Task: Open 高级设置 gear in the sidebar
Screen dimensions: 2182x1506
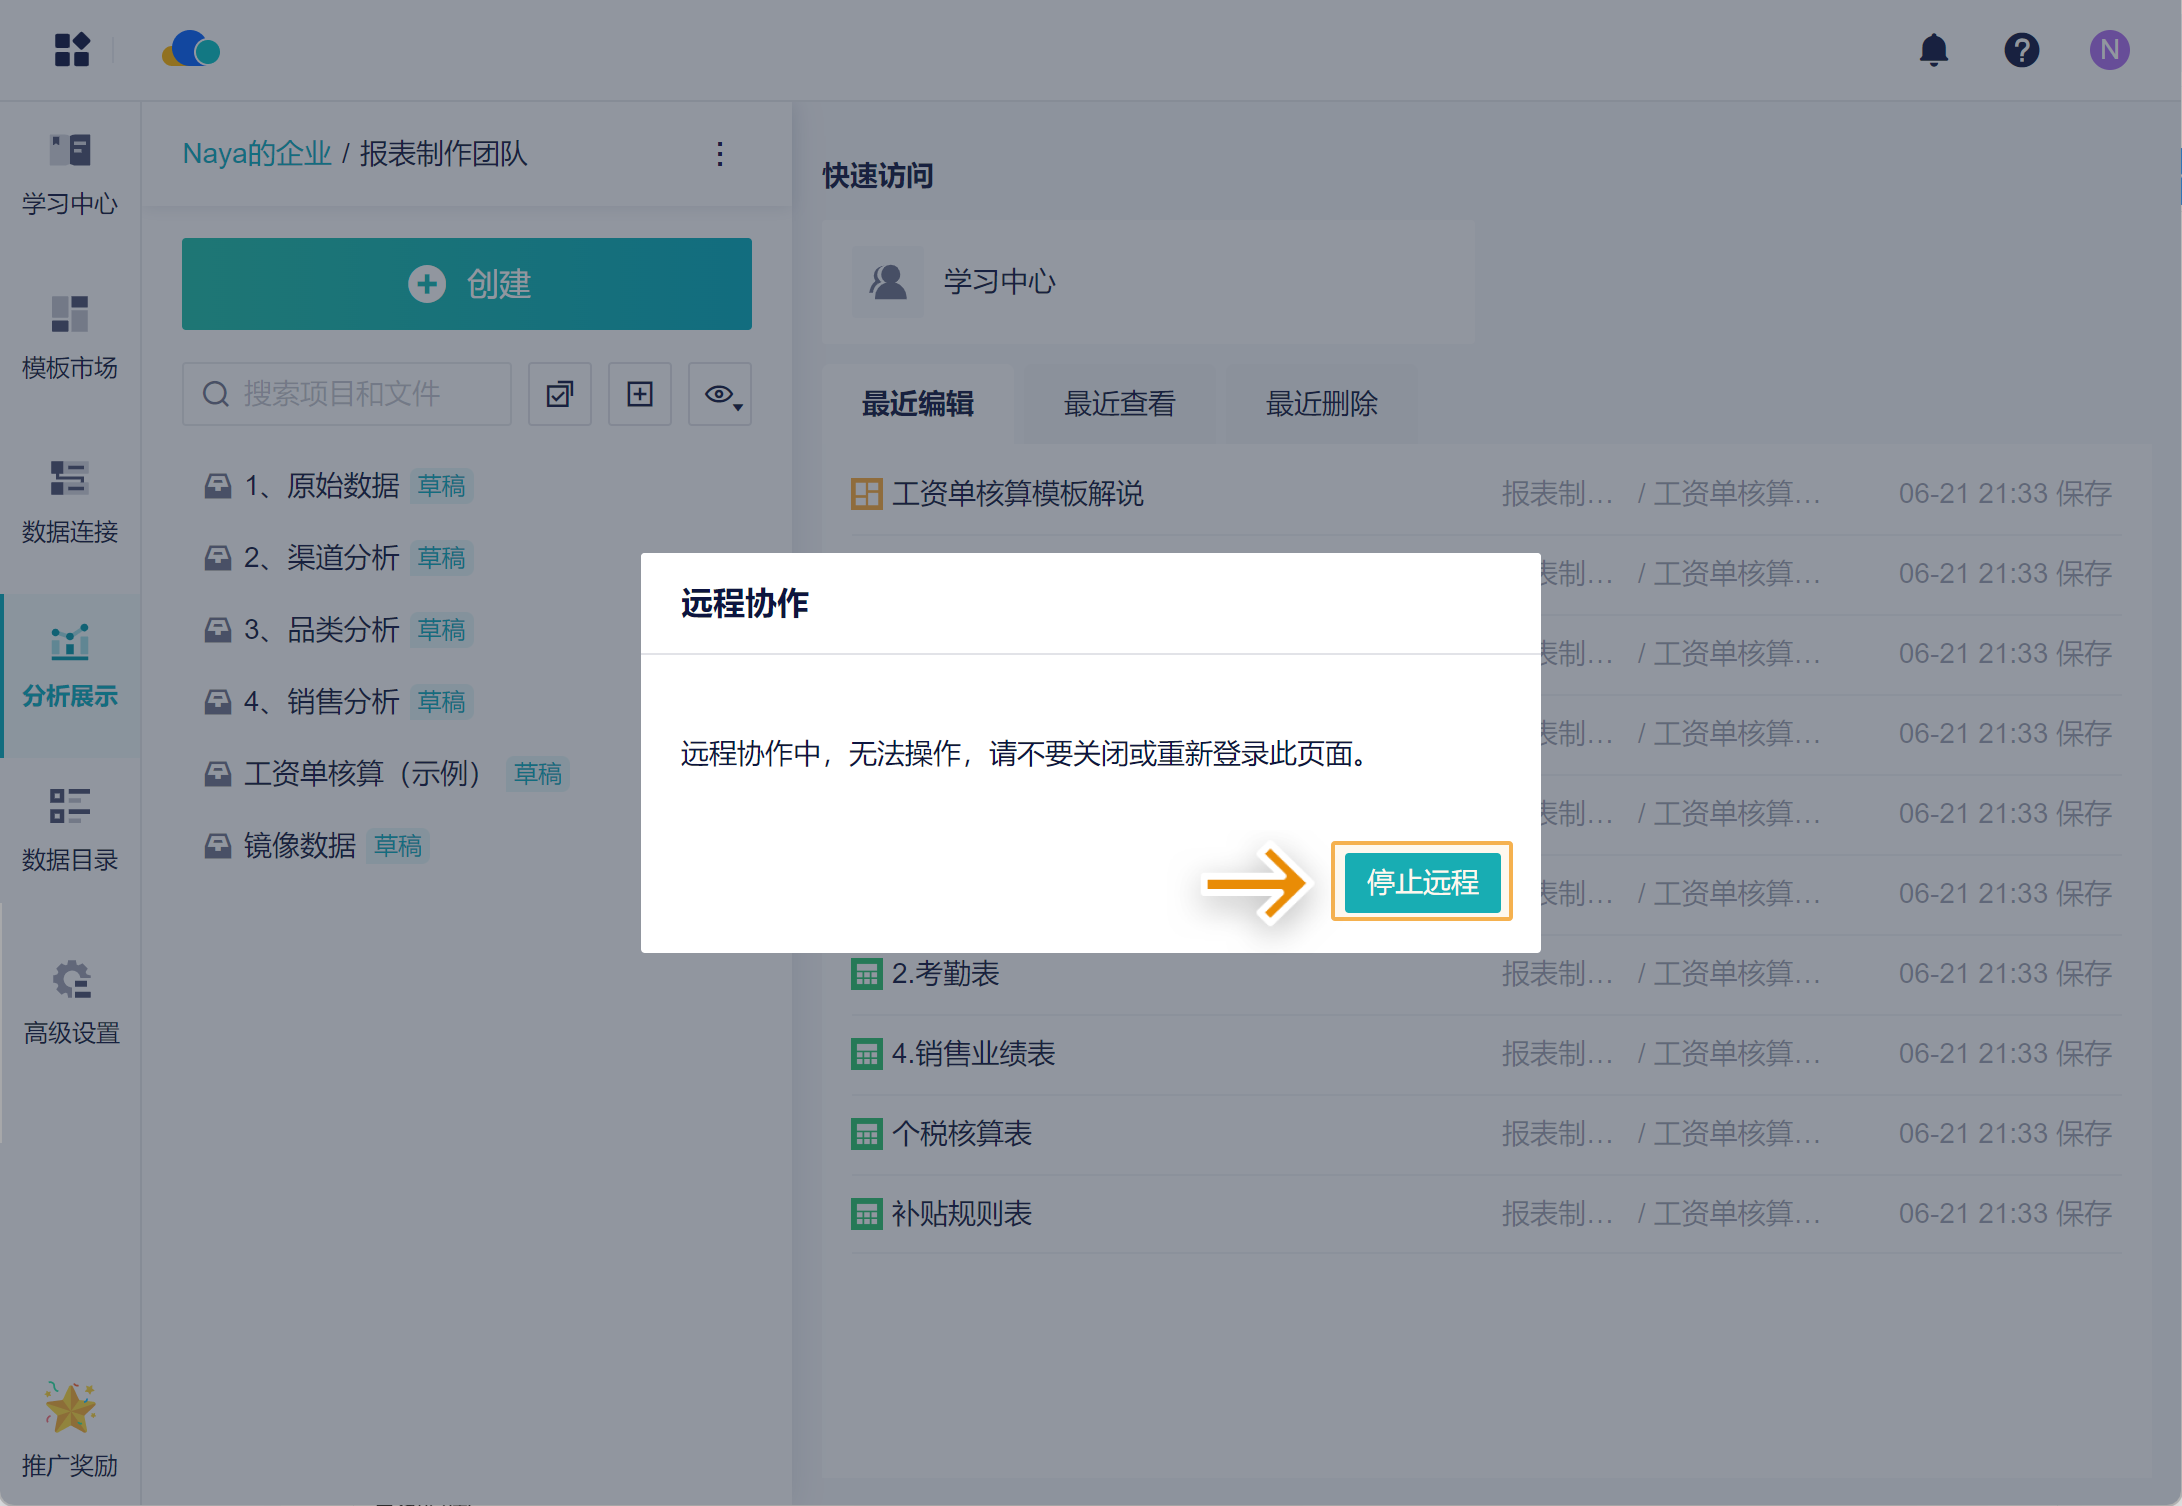Action: [x=70, y=1003]
